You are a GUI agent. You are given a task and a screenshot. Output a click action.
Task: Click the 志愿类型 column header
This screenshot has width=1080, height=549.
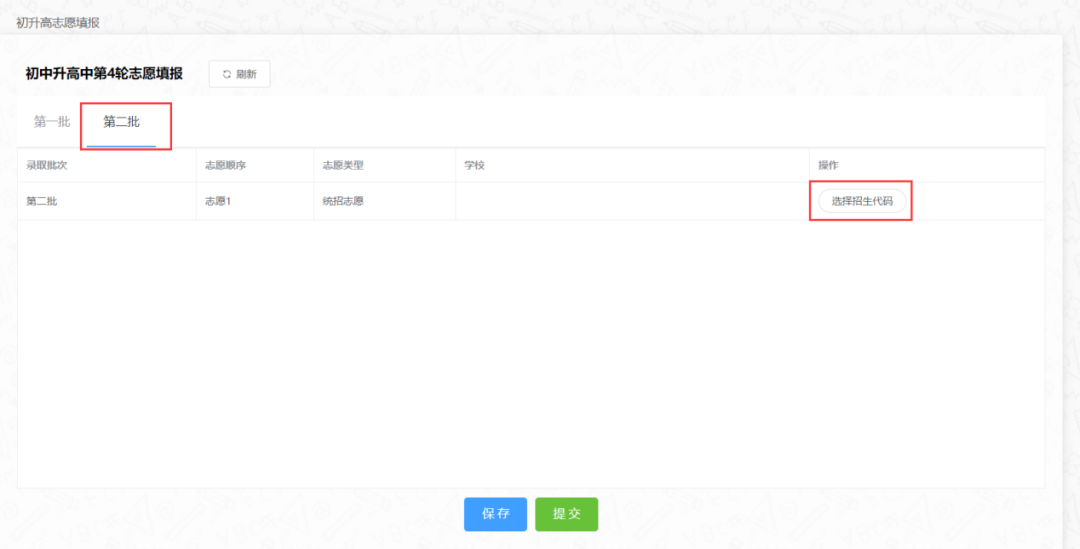pyautogui.click(x=343, y=165)
